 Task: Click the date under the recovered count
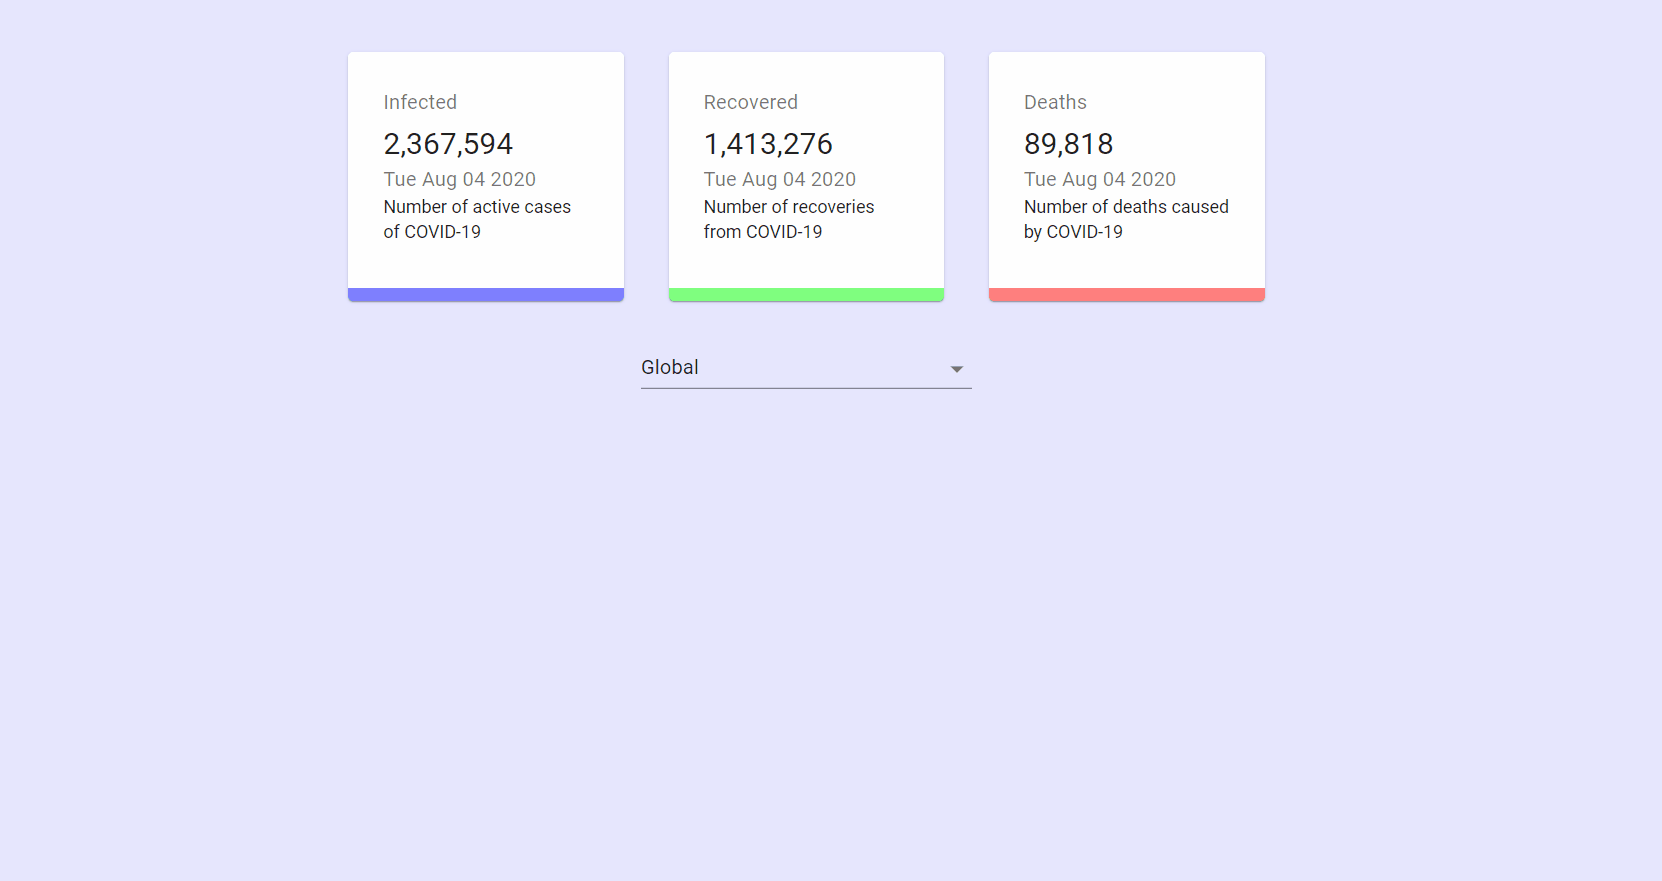(x=779, y=179)
